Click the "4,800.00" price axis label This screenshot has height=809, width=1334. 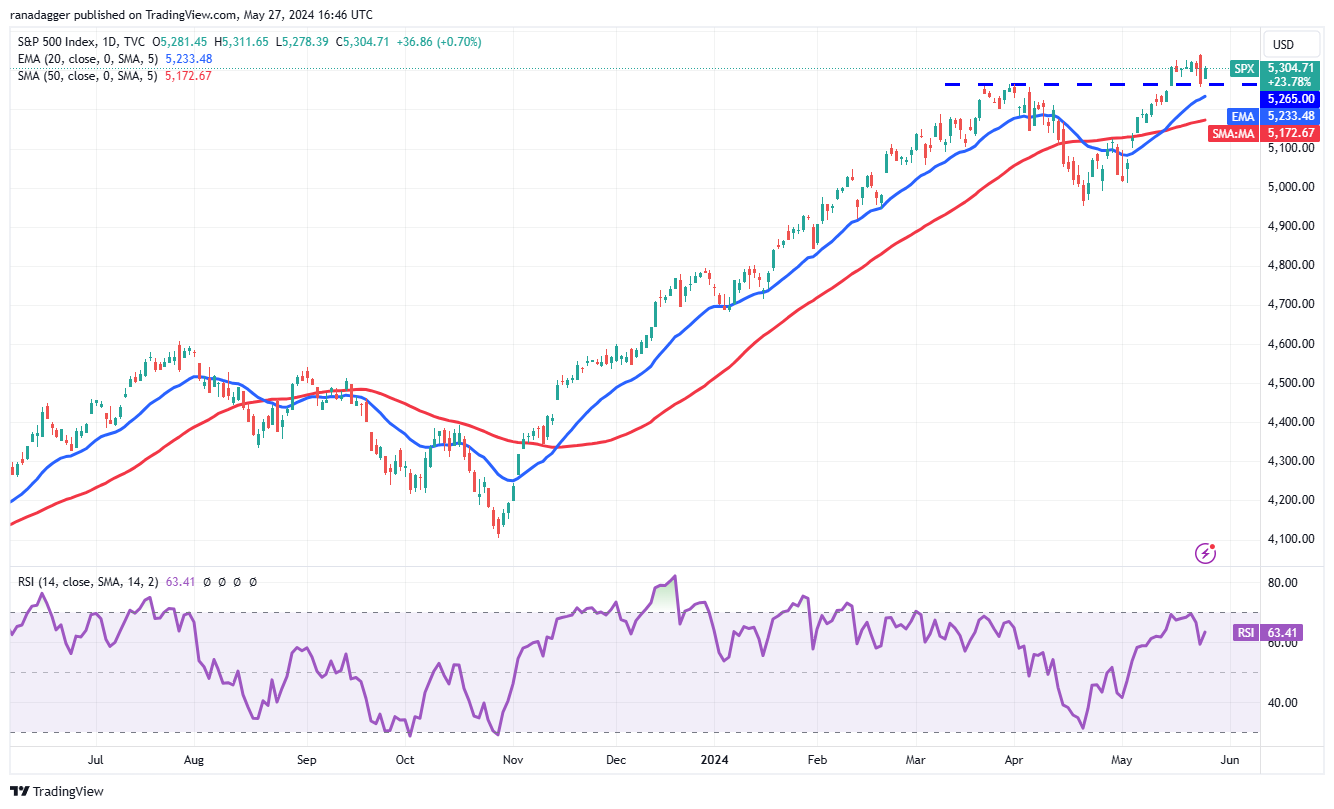(1290, 265)
